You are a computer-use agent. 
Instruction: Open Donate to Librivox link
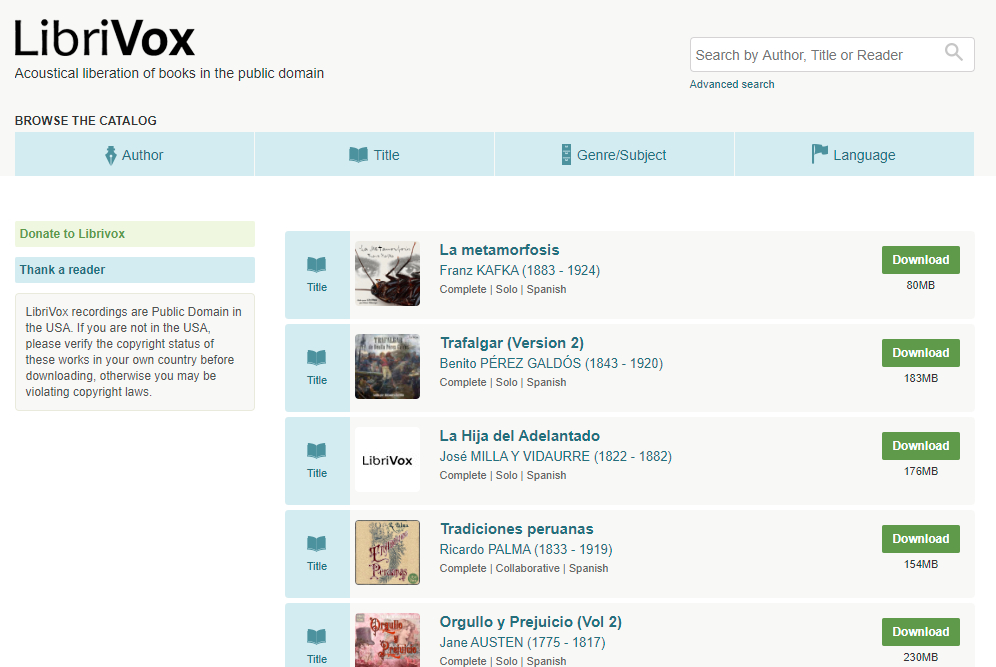[135, 234]
